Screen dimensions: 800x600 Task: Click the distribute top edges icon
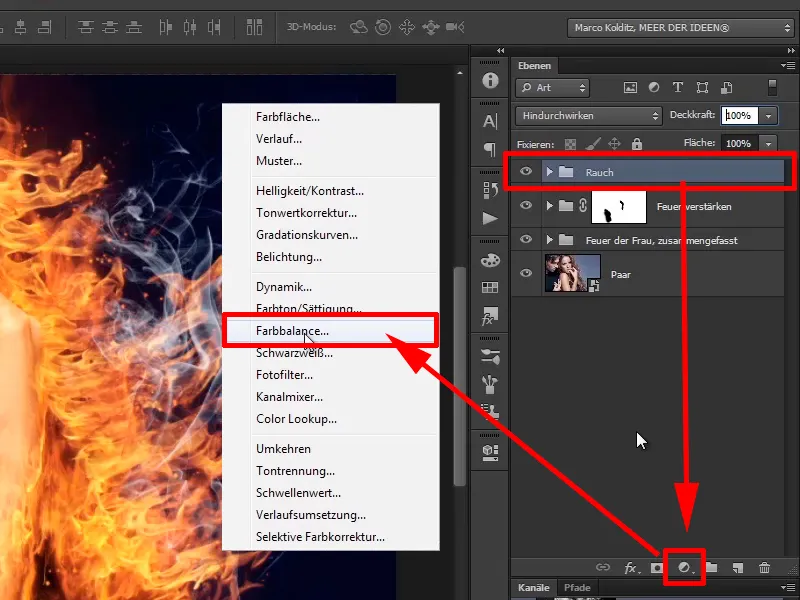(85, 27)
